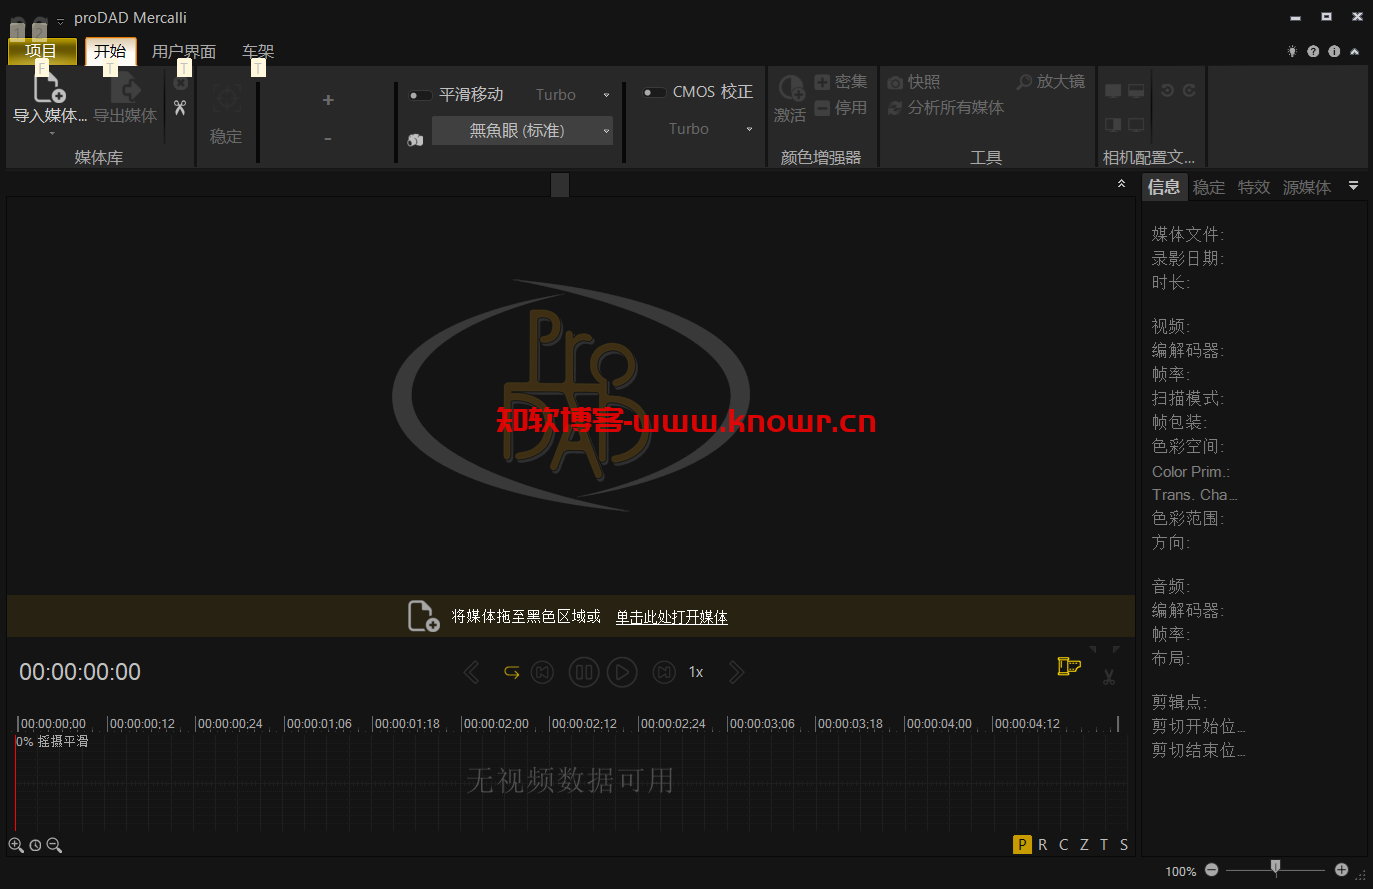1373x889 pixels.
Task: Click the Stabilize (稳定) target icon
Action: [x=227, y=98]
